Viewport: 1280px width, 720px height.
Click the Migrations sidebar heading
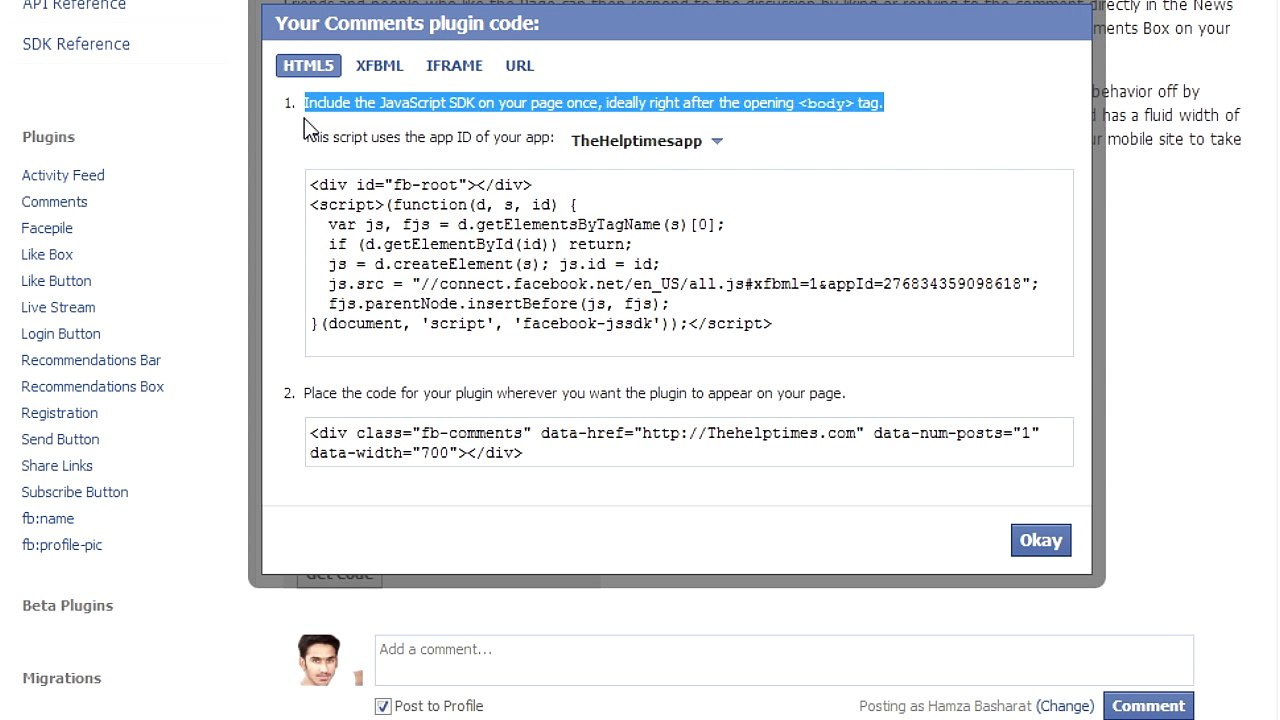coord(61,678)
